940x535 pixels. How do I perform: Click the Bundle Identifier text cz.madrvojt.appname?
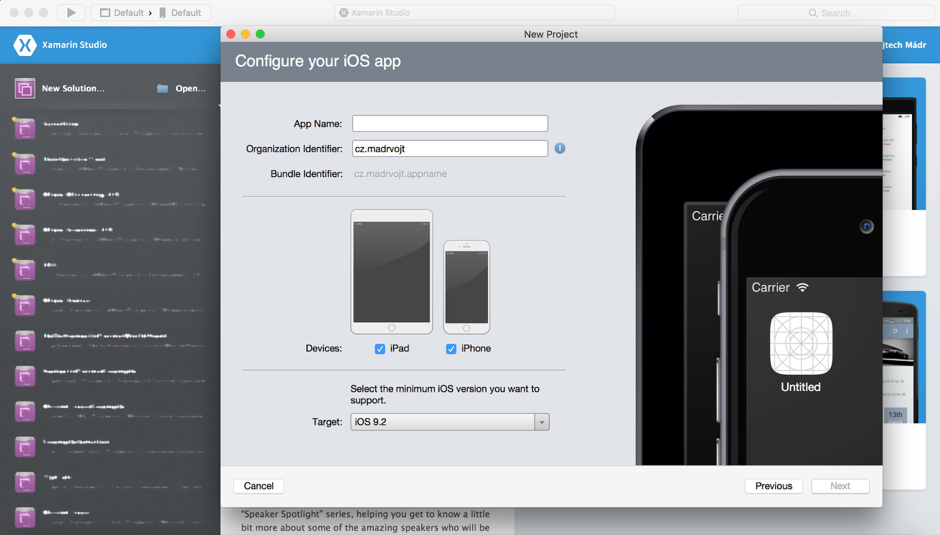[400, 174]
